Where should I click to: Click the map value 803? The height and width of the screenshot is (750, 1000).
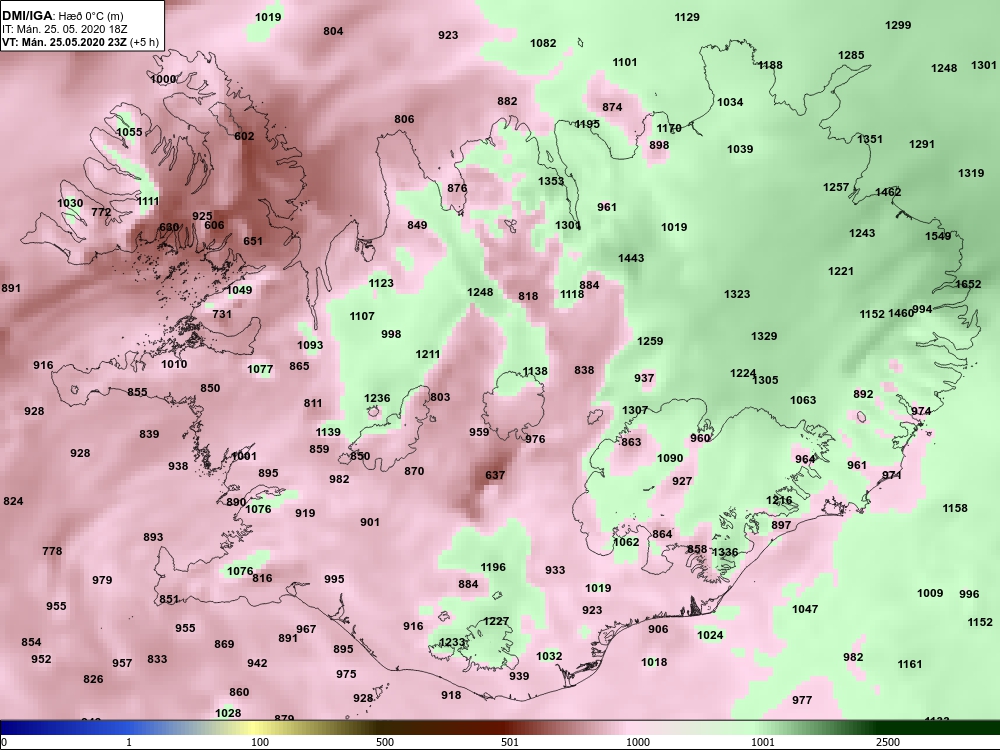click(440, 397)
